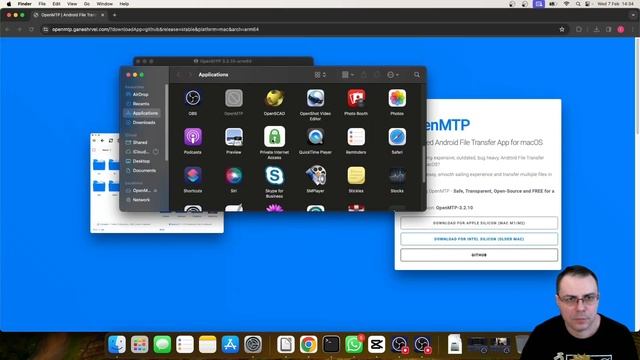Open Chrome extensions puzzle icon

[579, 29]
